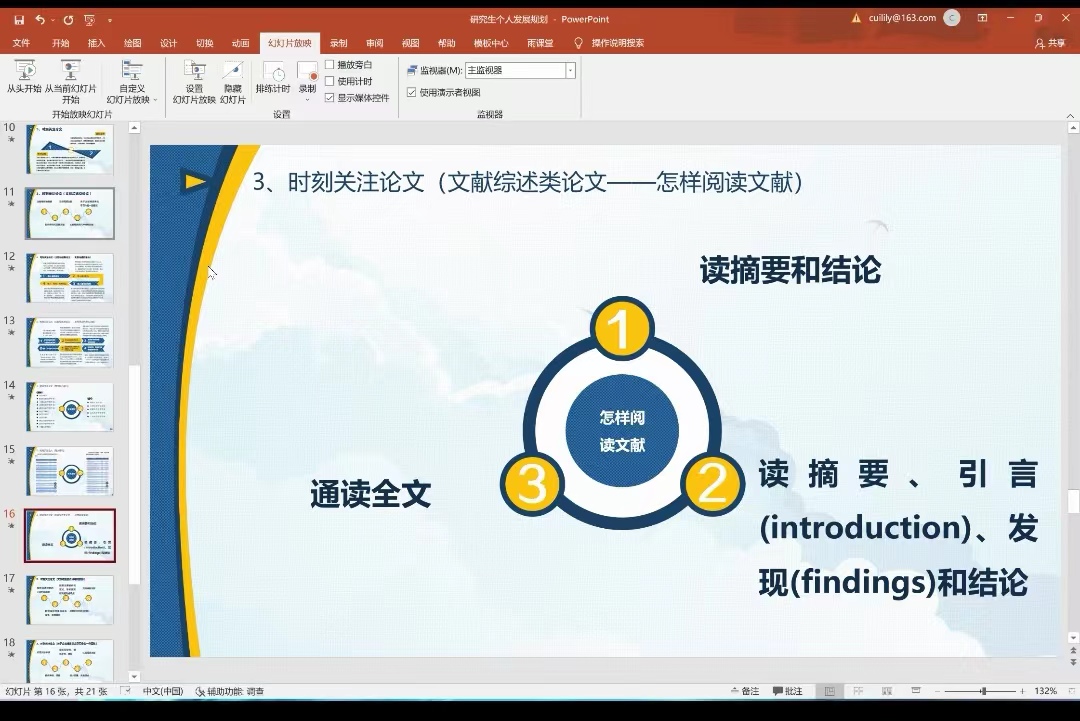Disable 使用演示者视图 checkbox
The height and width of the screenshot is (721, 1080).
(x=412, y=92)
